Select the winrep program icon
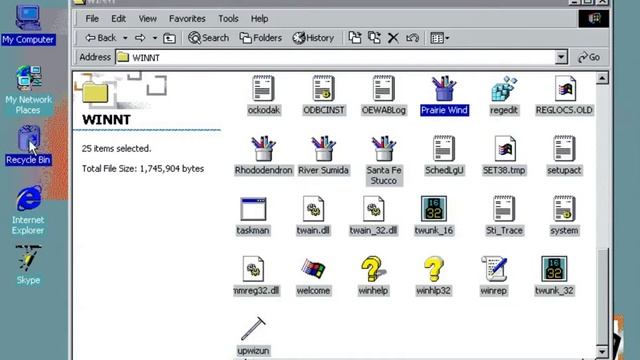This screenshot has width=640, height=360. tap(494, 269)
